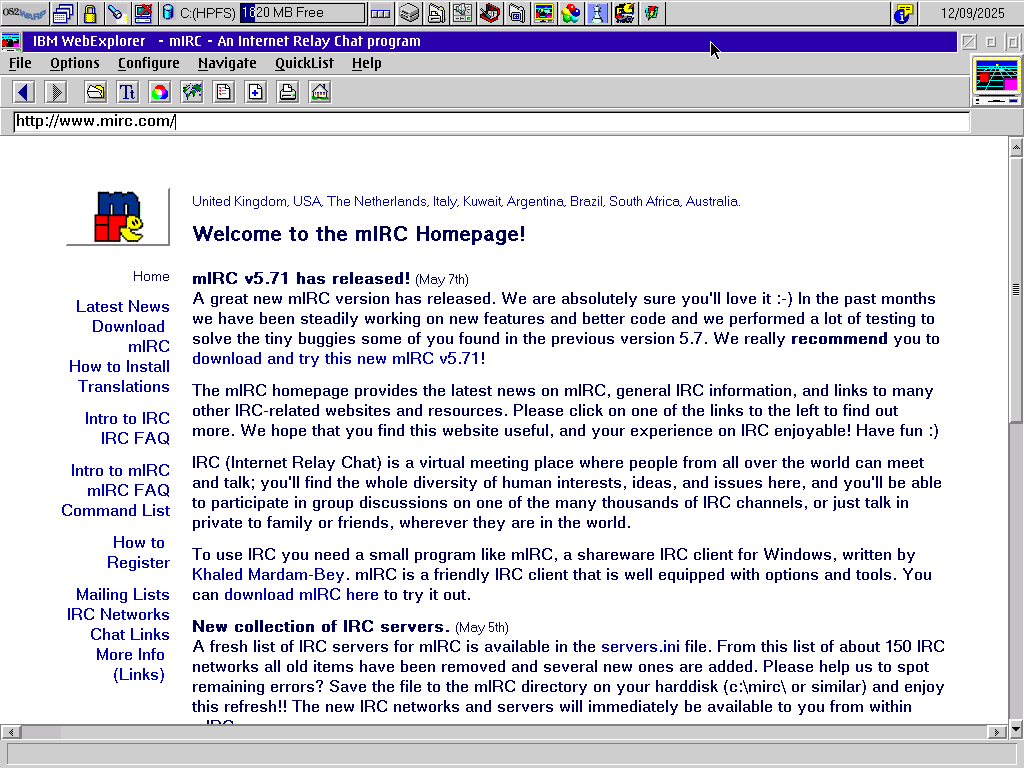This screenshot has height=768, width=1024.
Task: Click the add to QuickList page icon
Action: coord(256,92)
